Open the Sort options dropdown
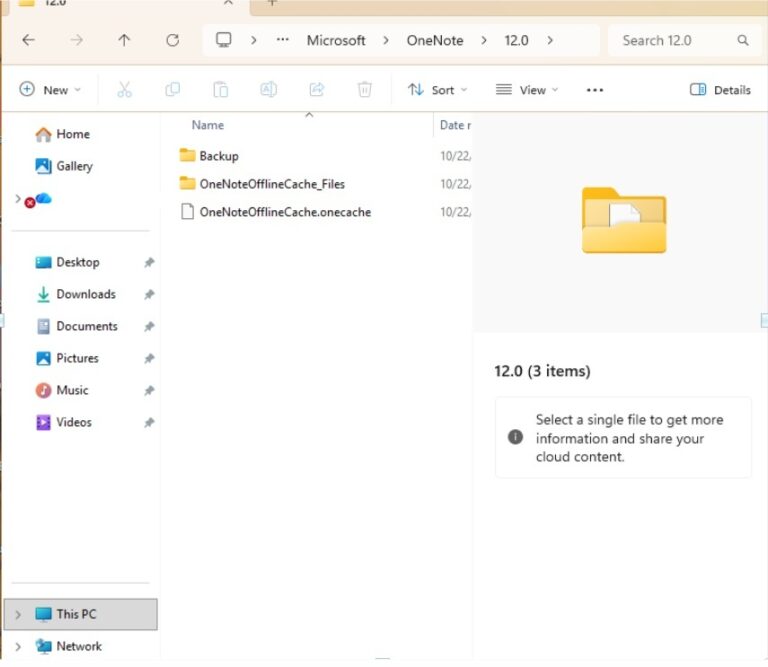Screen dimensions: 768x667 437,90
